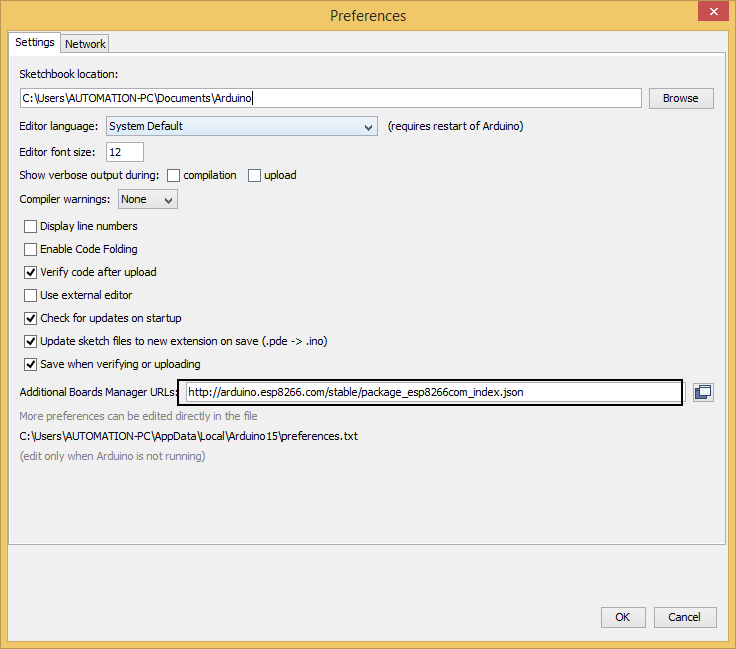736x649 pixels.
Task: Uncheck Verify code after upload
Action: (31, 272)
